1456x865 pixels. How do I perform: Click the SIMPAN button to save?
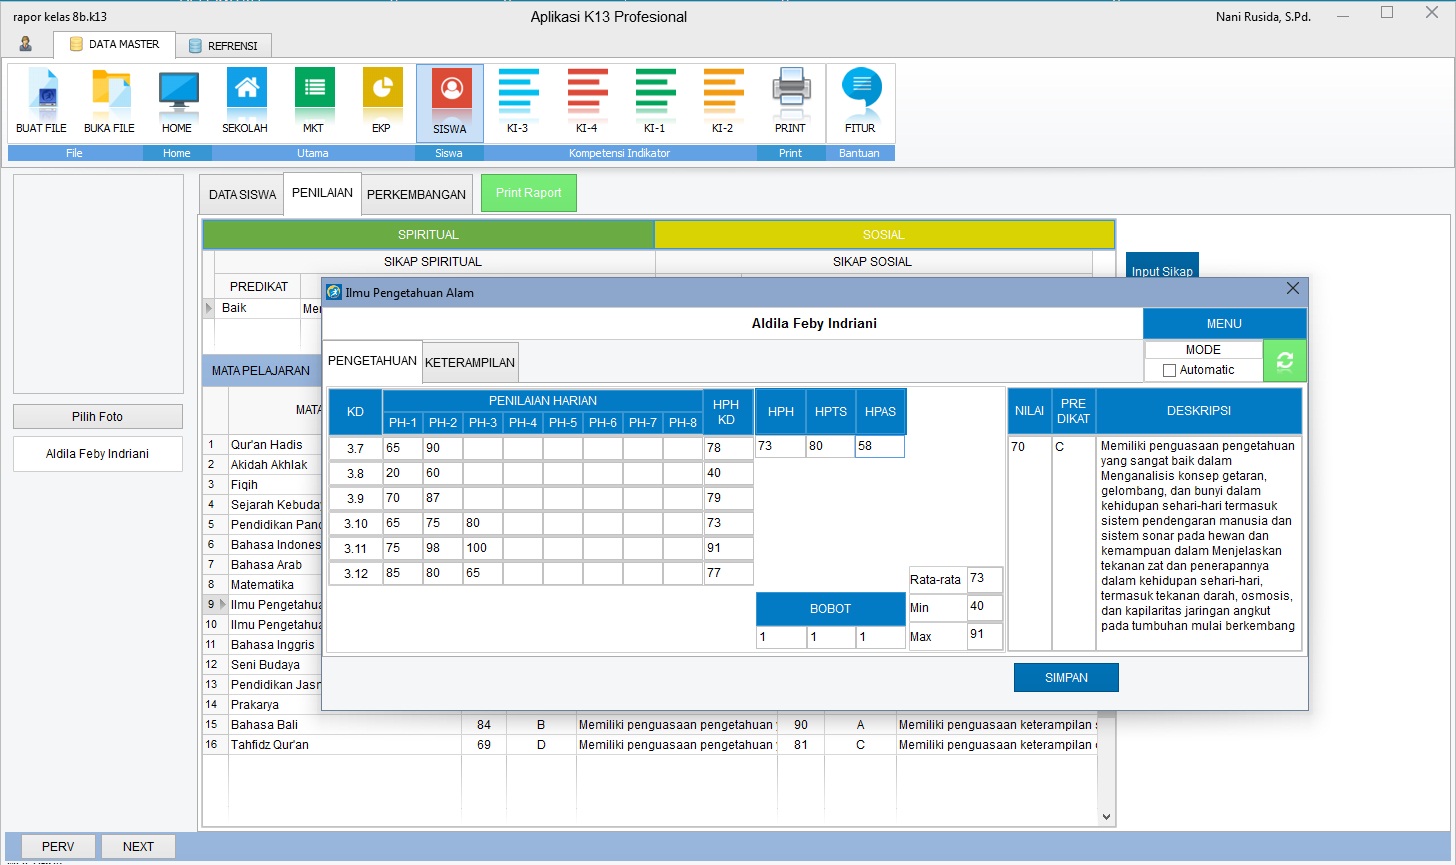tap(1066, 677)
